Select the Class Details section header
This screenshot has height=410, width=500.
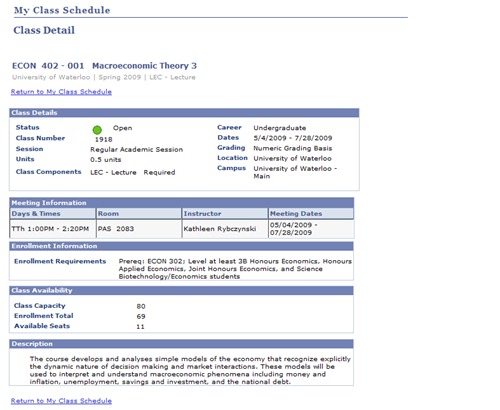[x=184, y=113]
